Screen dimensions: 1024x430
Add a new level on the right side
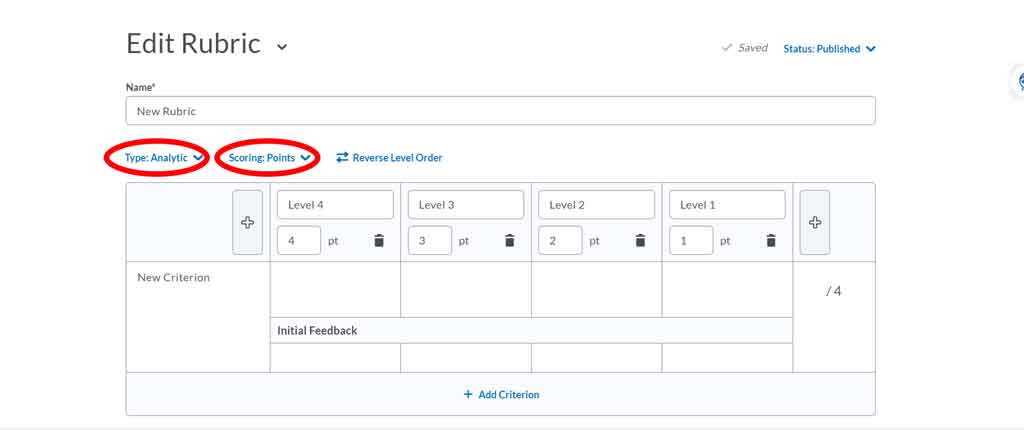coord(814,222)
